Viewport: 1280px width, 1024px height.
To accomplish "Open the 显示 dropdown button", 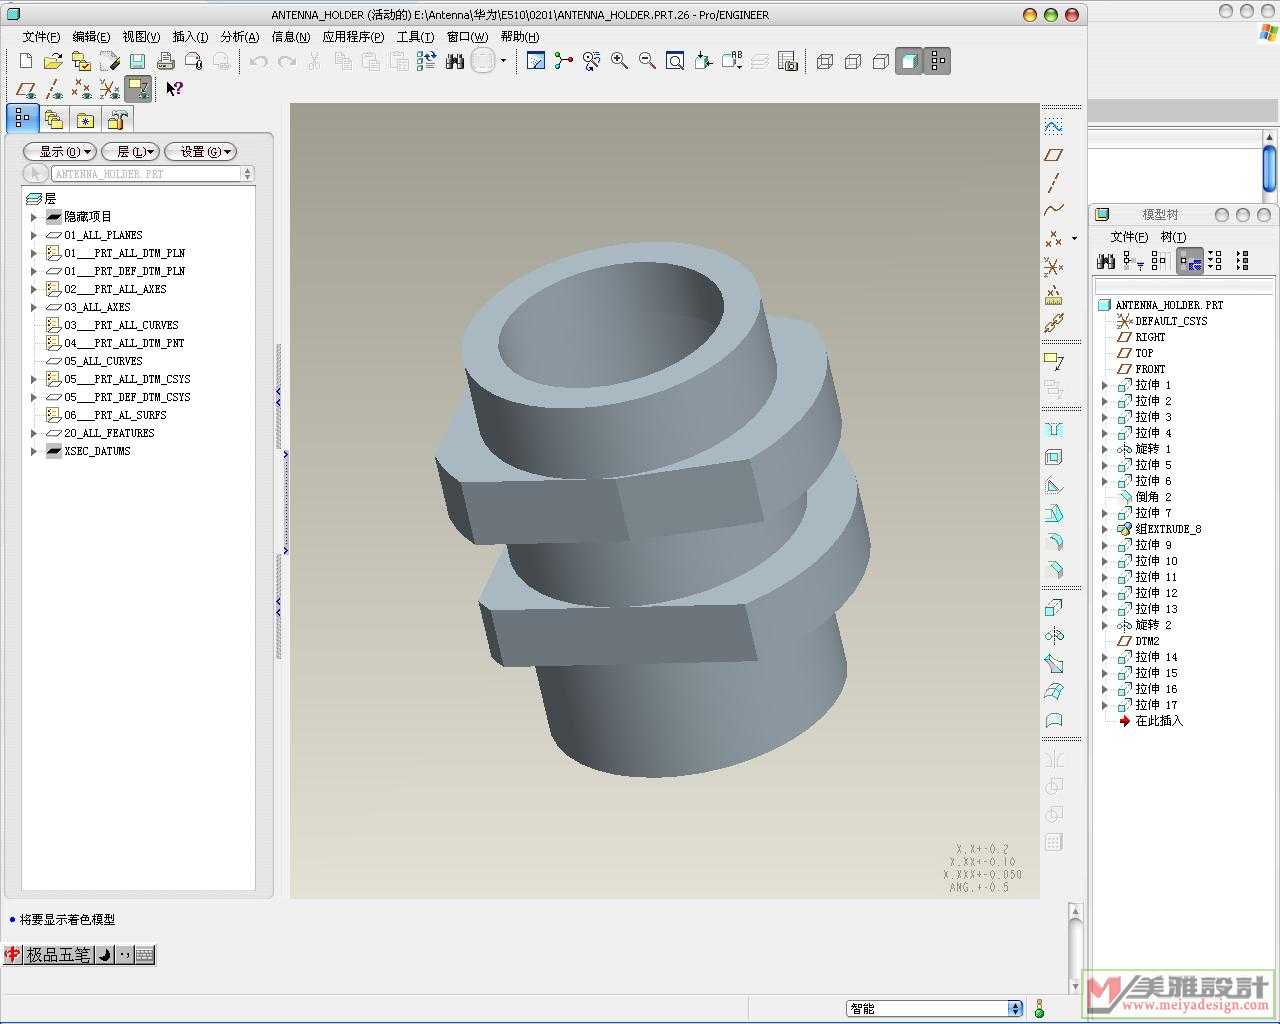I will 60,152.
